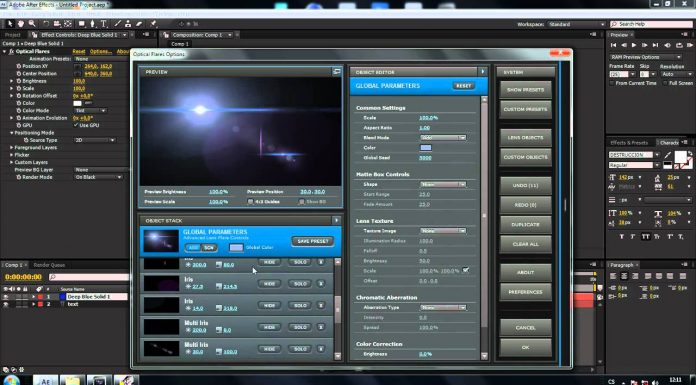Toggle visibility of Deep Blue Solid 1 layer
This screenshot has height=385, width=696.
(x=6, y=297)
